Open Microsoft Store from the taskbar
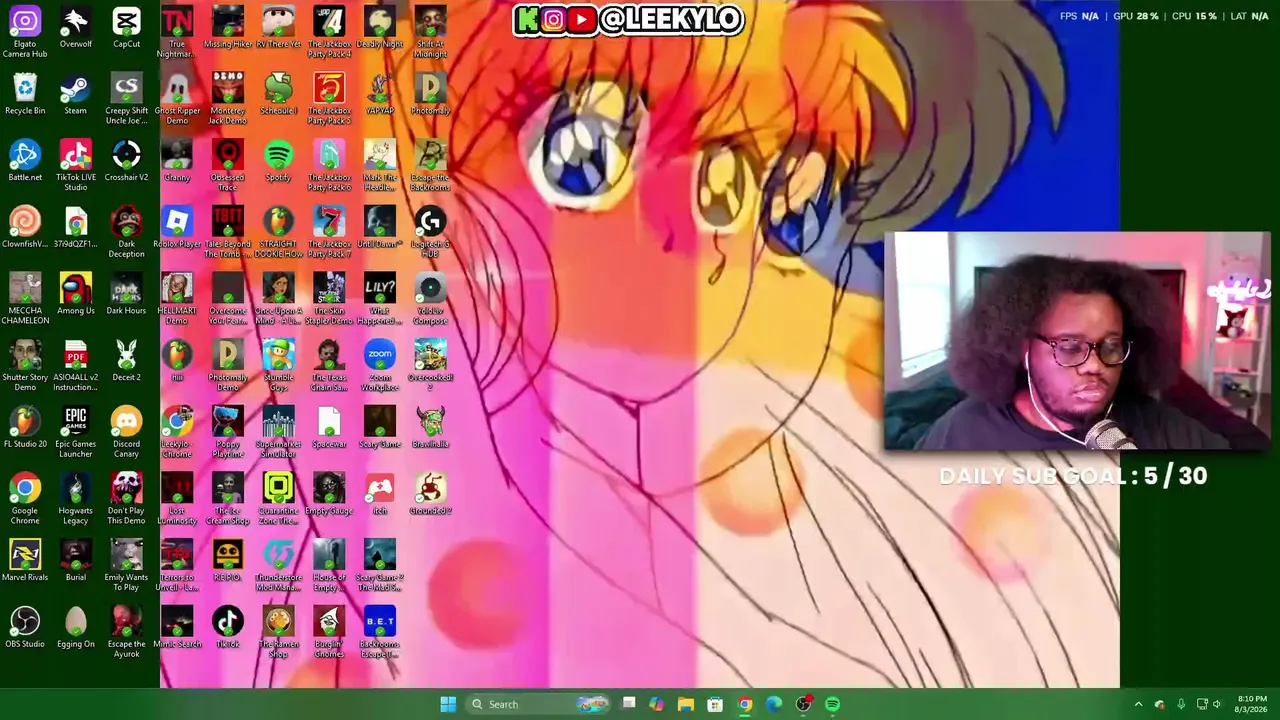The height and width of the screenshot is (720, 1280). coord(715,704)
